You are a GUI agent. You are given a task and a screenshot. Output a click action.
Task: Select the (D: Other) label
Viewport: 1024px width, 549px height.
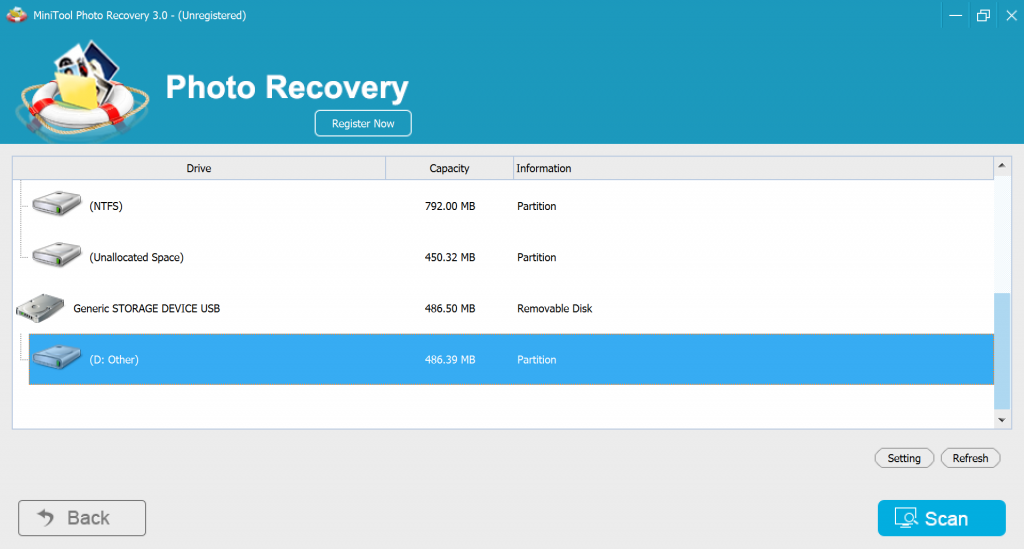pos(114,360)
